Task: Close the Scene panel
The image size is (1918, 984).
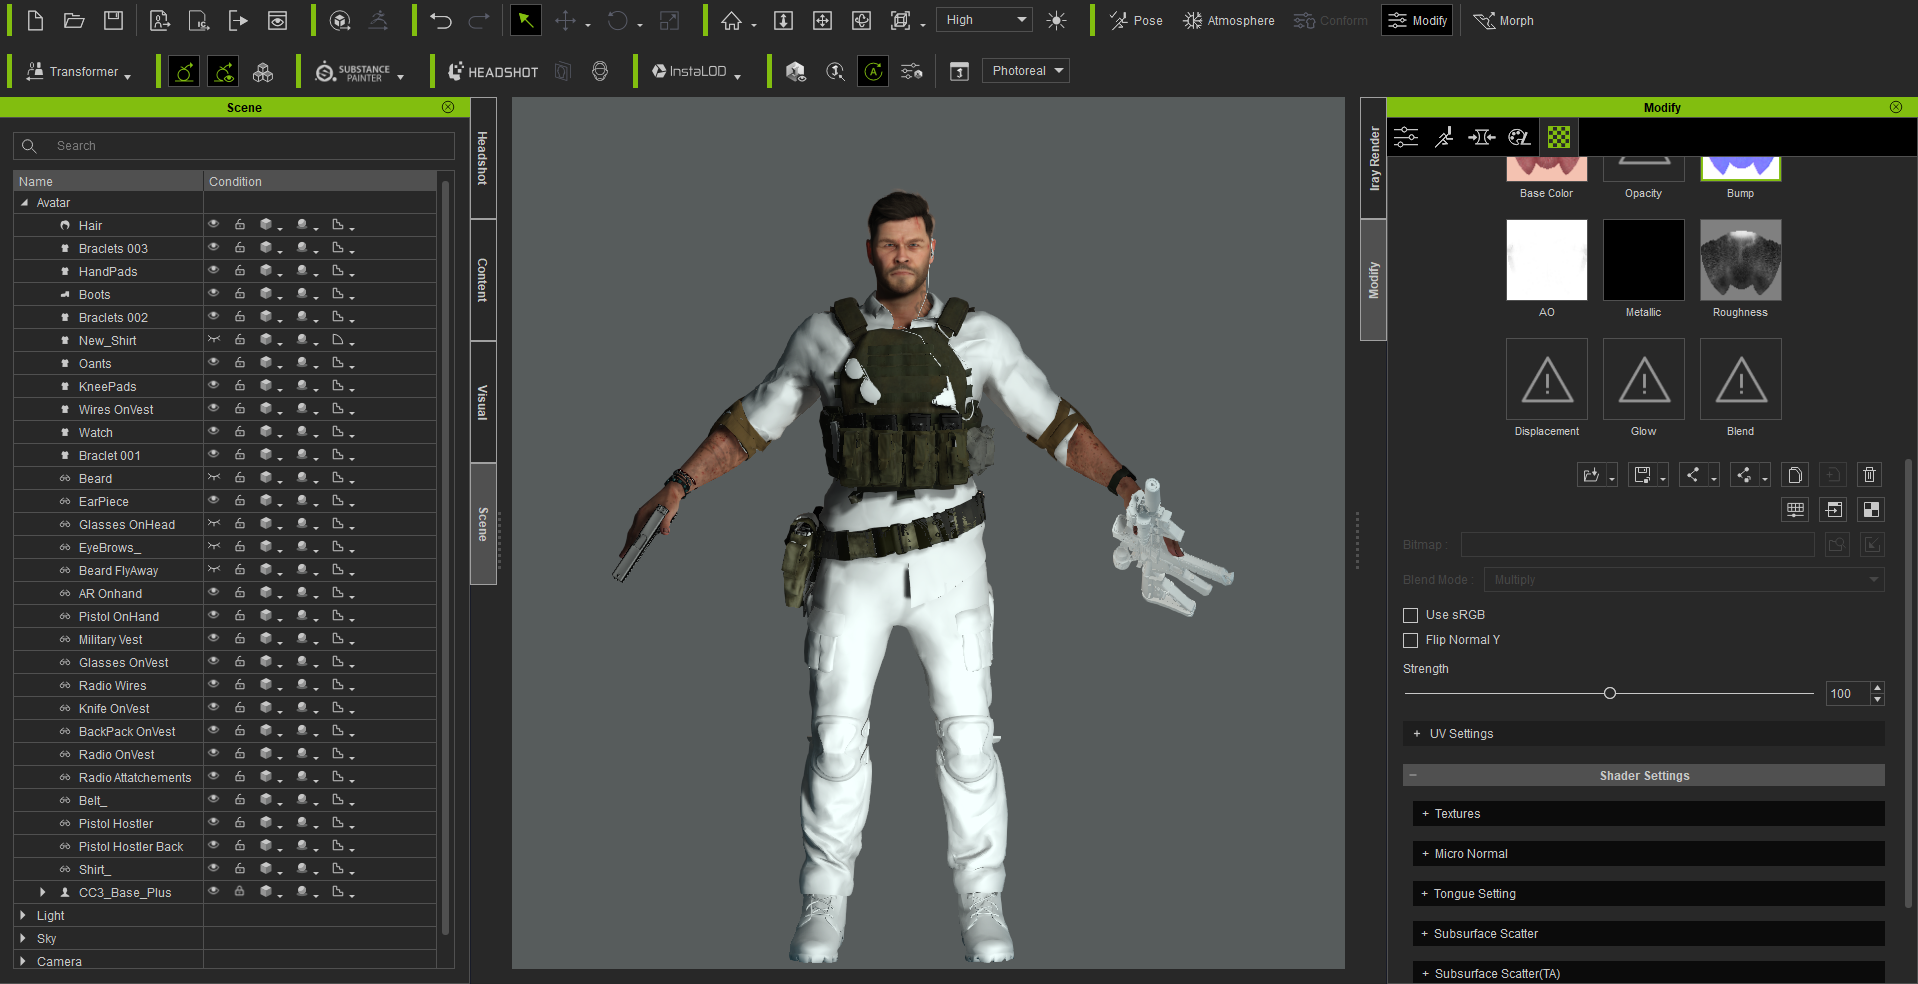Action: pos(448,107)
